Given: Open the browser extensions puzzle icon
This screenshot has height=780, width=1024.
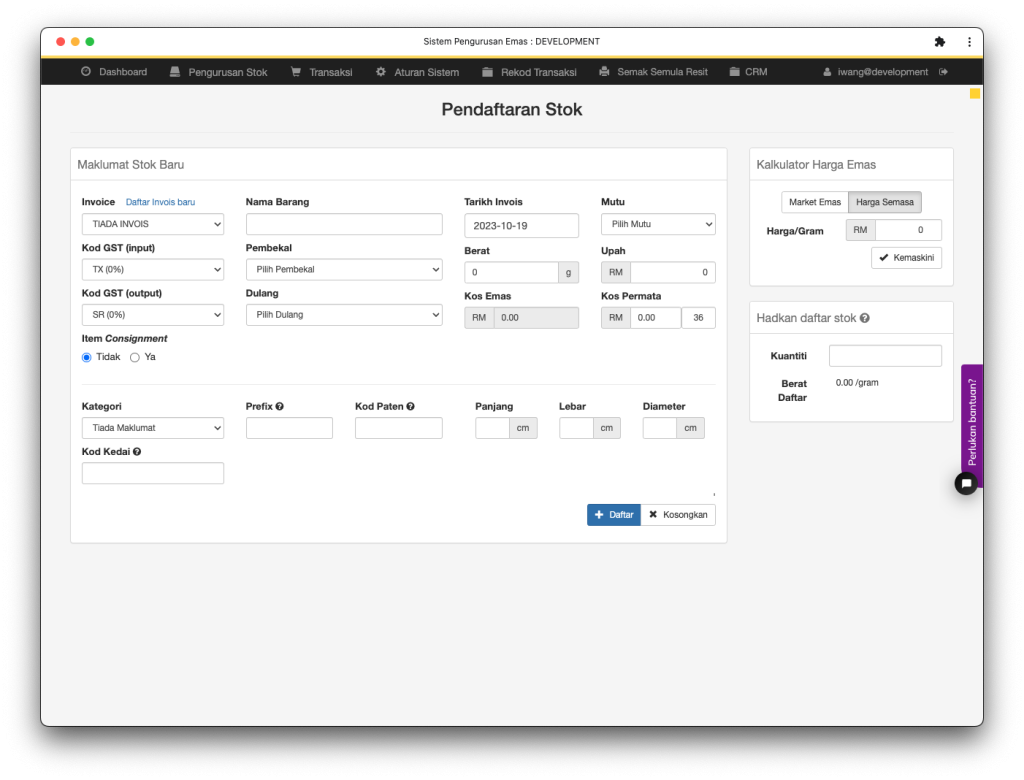Looking at the screenshot, I should pyautogui.click(x=939, y=42).
